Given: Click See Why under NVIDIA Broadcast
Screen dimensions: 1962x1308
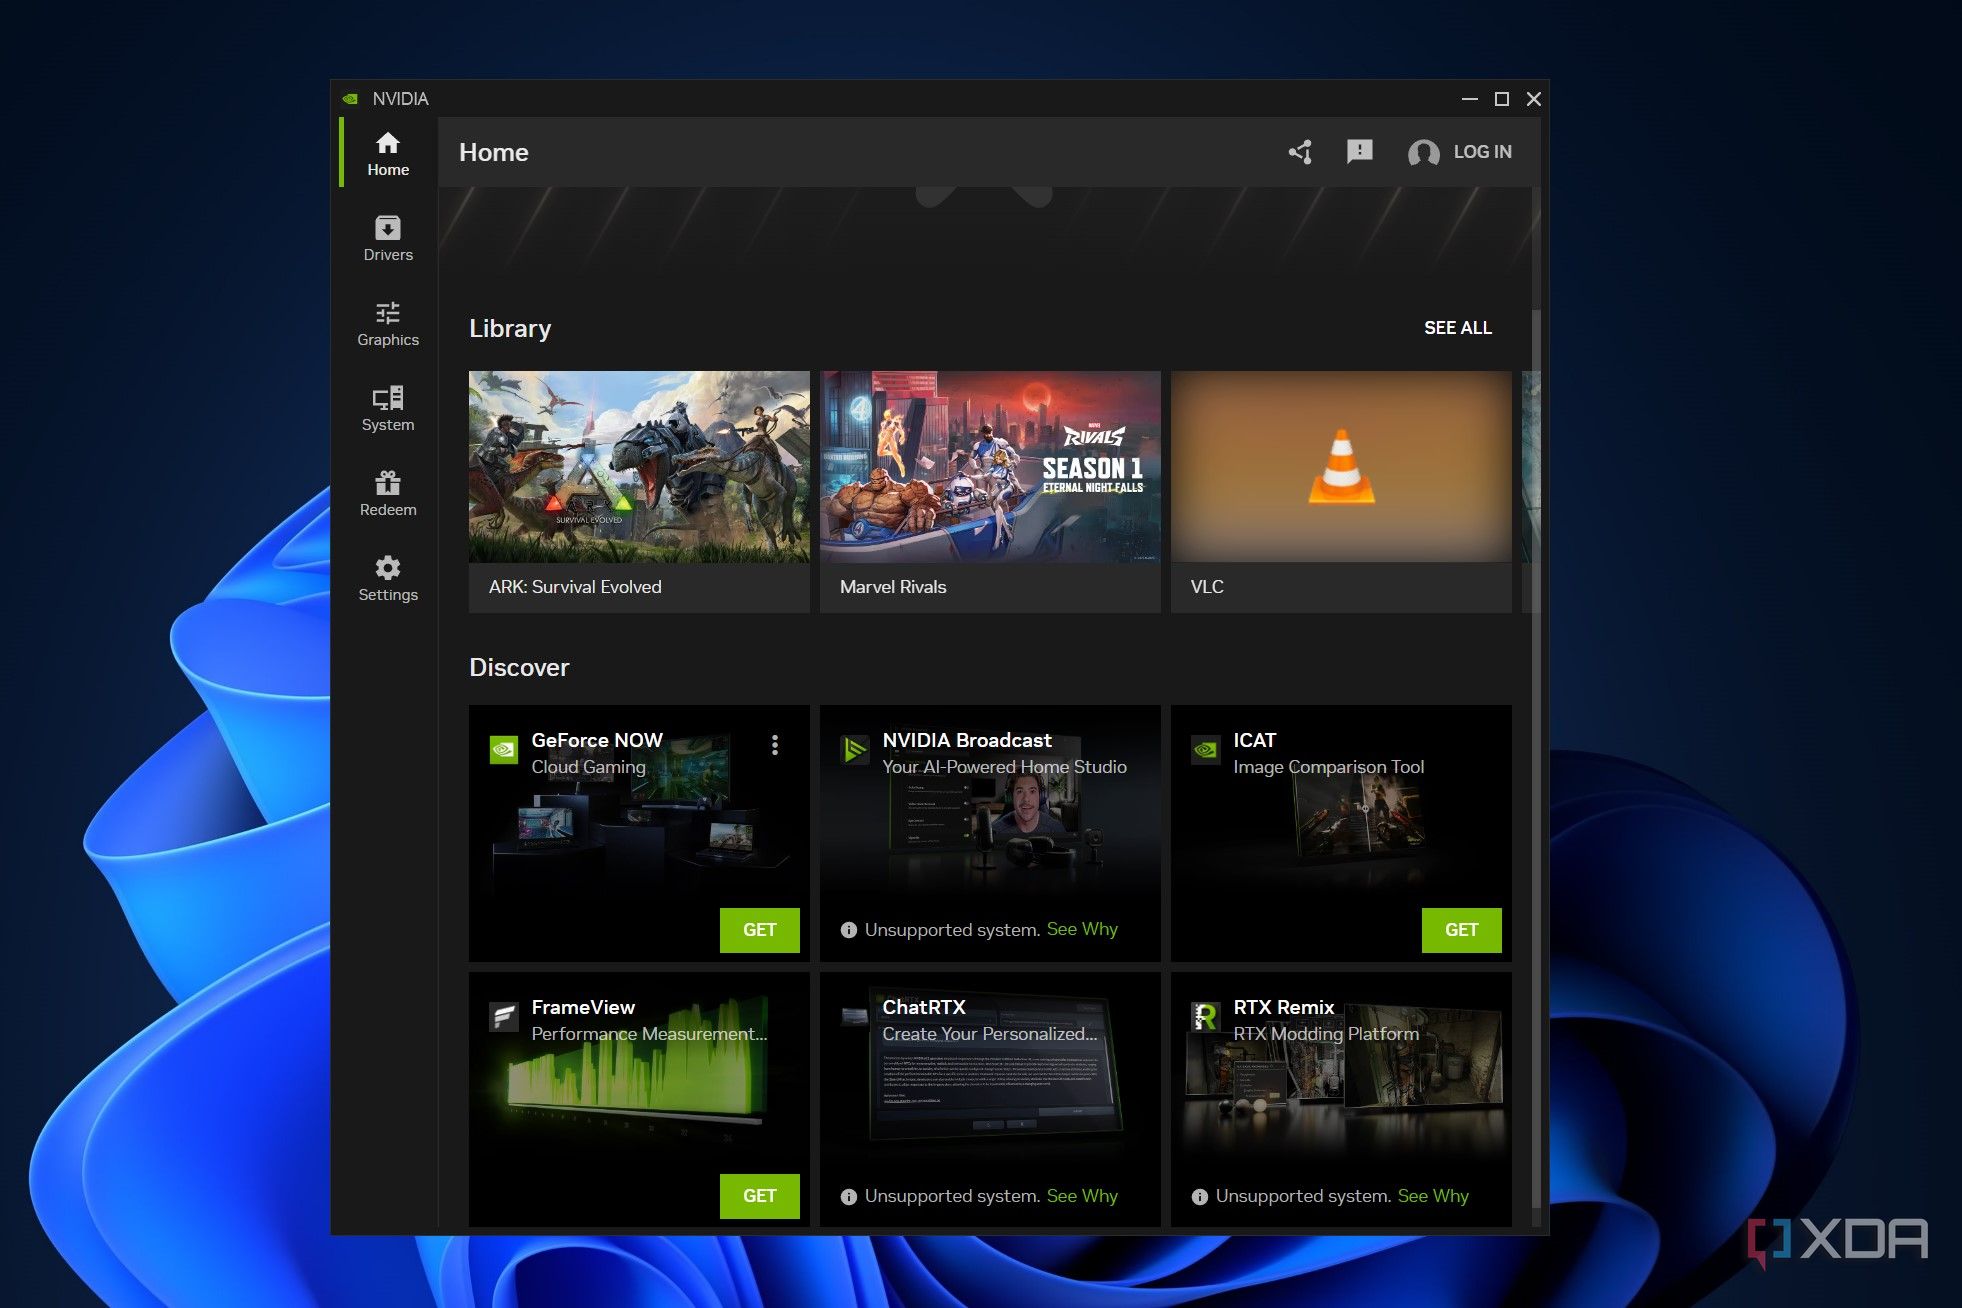Looking at the screenshot, I should coord(1082,929).
